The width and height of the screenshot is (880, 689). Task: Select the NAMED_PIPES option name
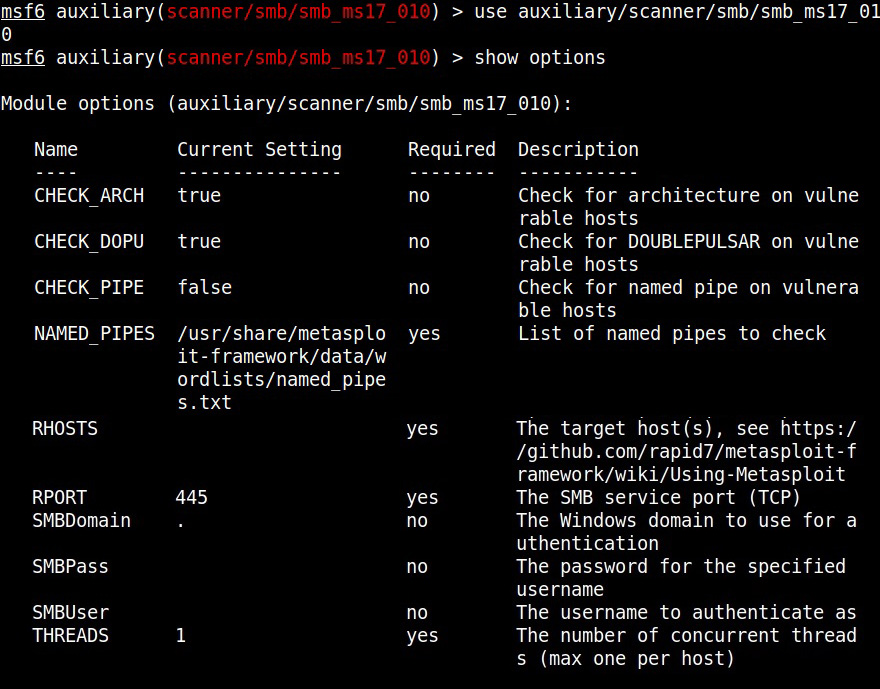pos(94,333)
